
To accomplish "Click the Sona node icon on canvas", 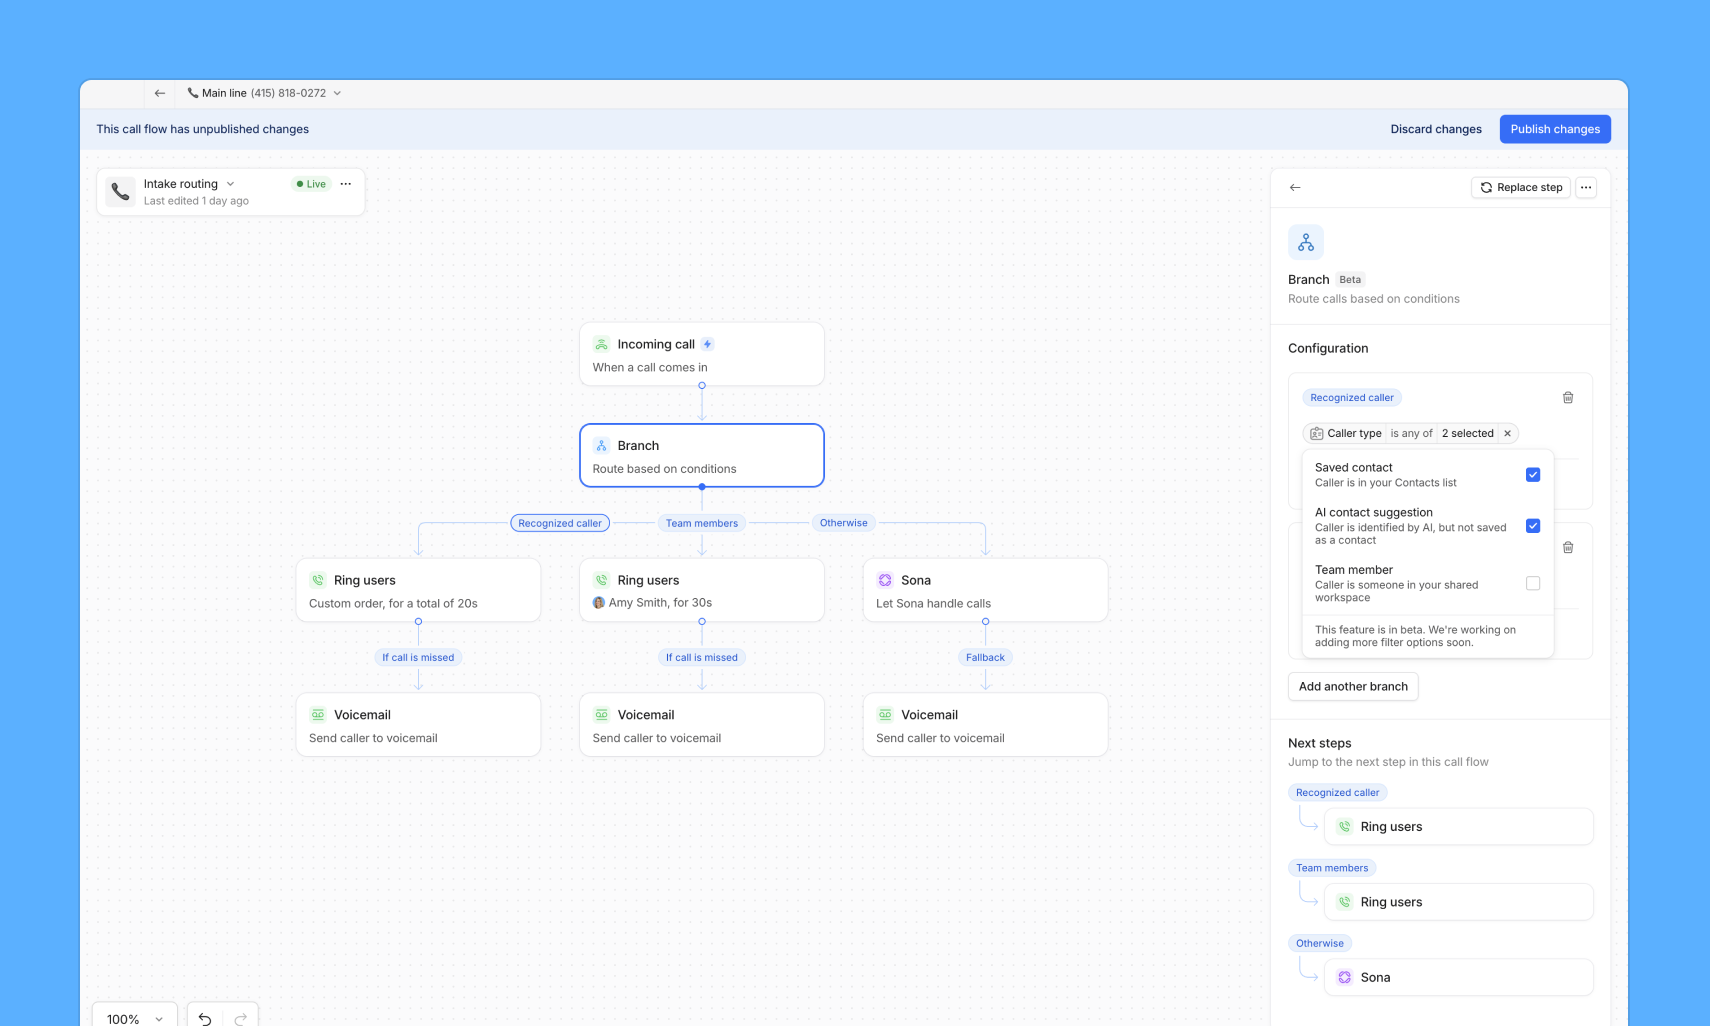I will pos(885,580).
